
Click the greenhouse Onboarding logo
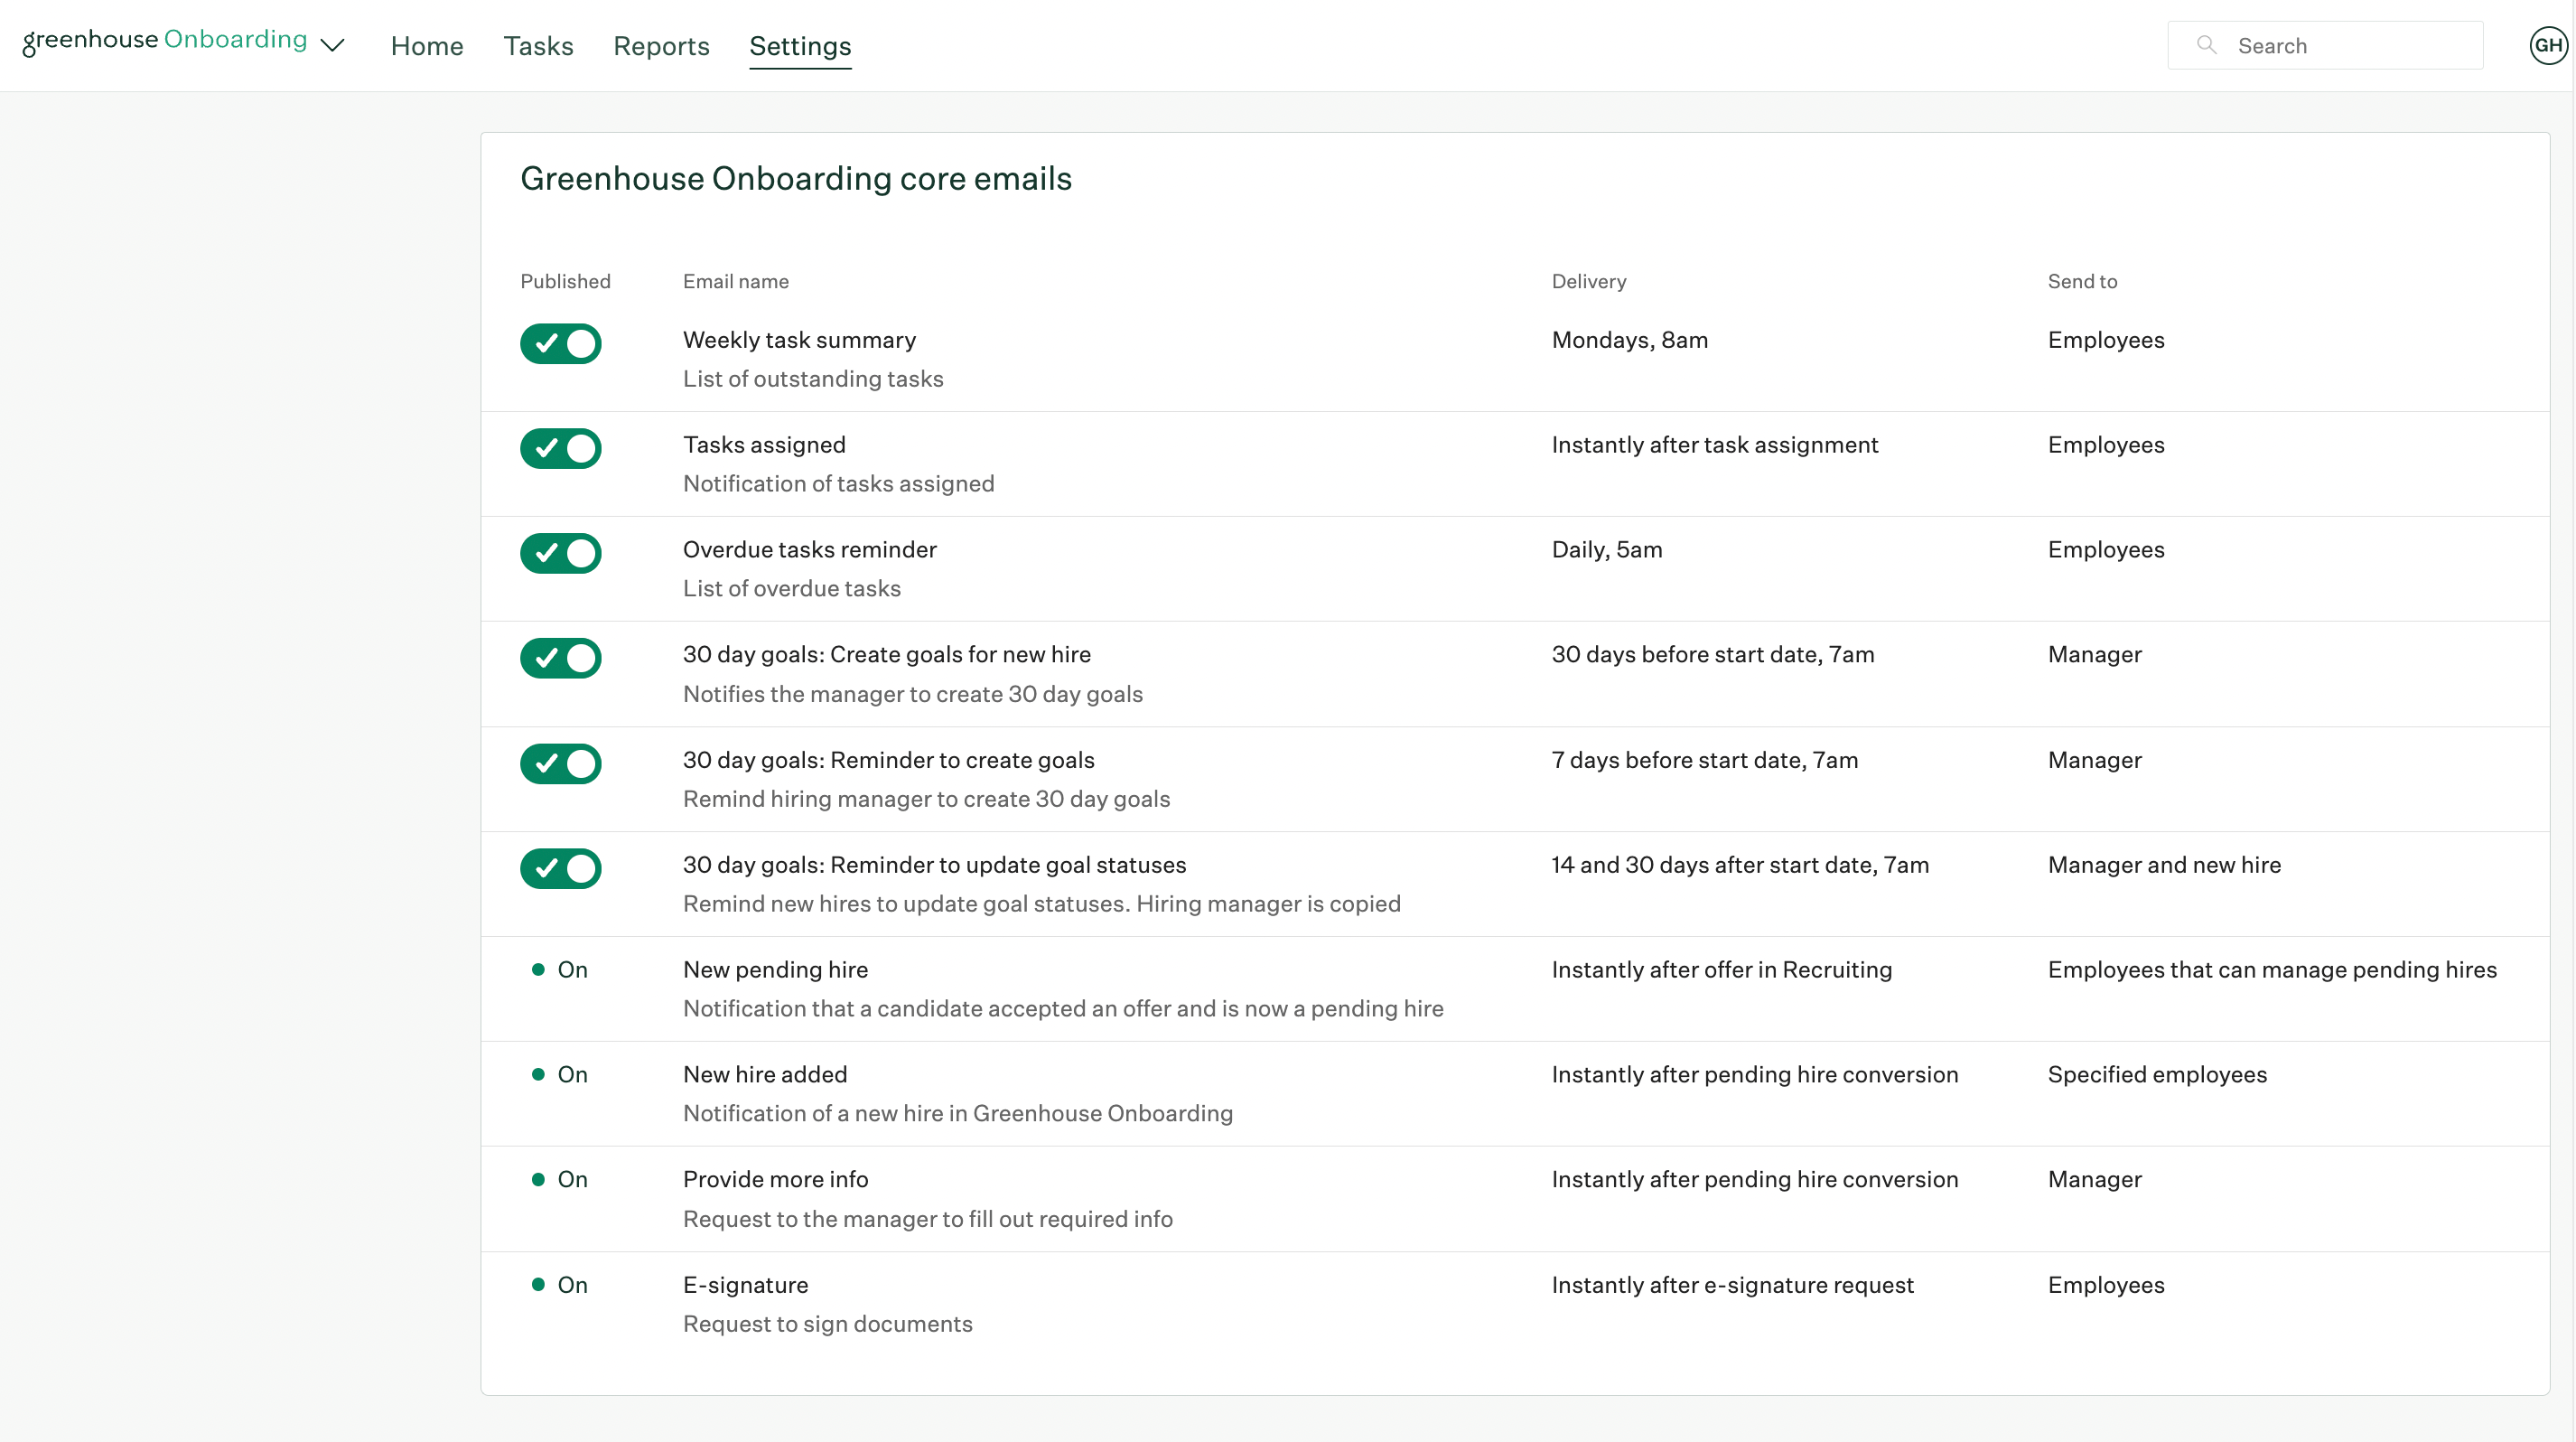tap(165, 41)
